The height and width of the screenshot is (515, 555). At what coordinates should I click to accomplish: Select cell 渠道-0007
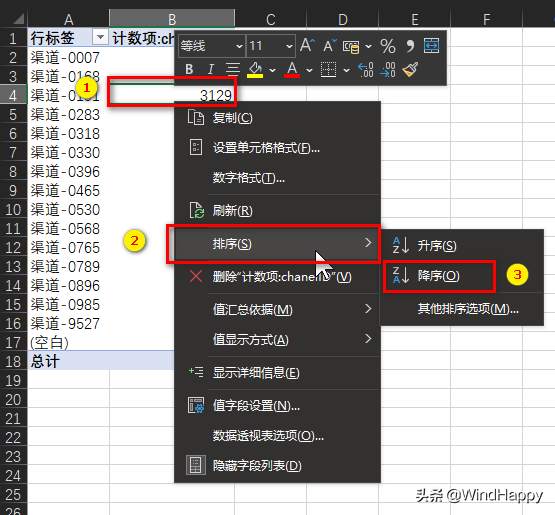tap(68, 57)
